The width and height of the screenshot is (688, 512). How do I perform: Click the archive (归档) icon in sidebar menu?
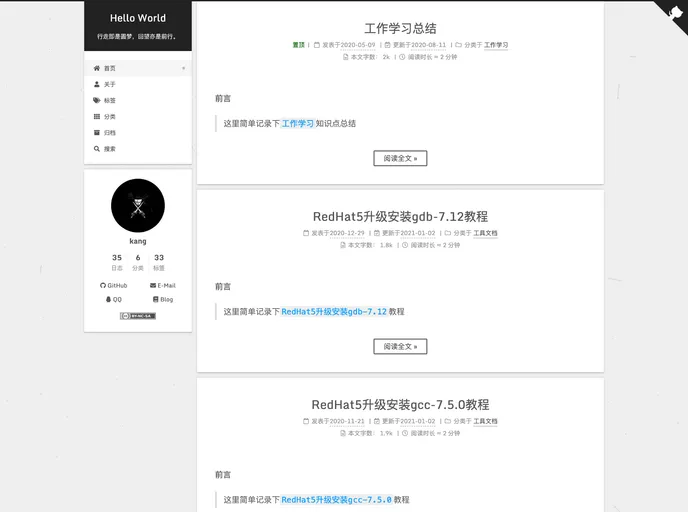97,133
